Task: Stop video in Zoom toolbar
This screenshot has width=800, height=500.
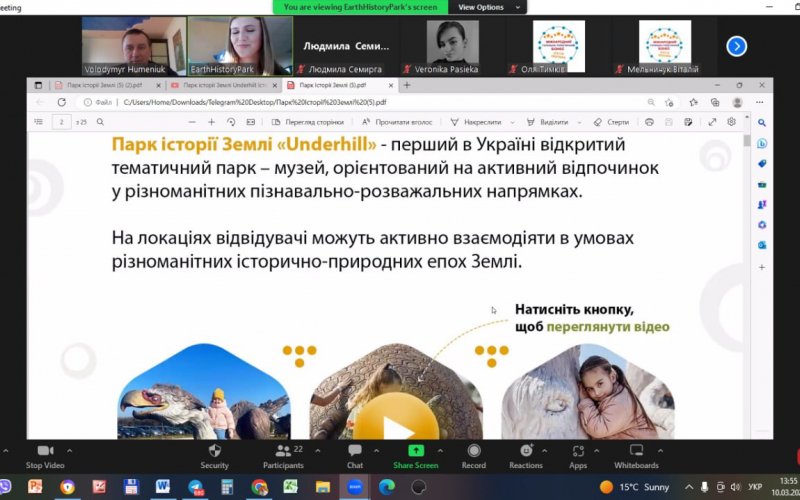Action: [x=45, y=457]
